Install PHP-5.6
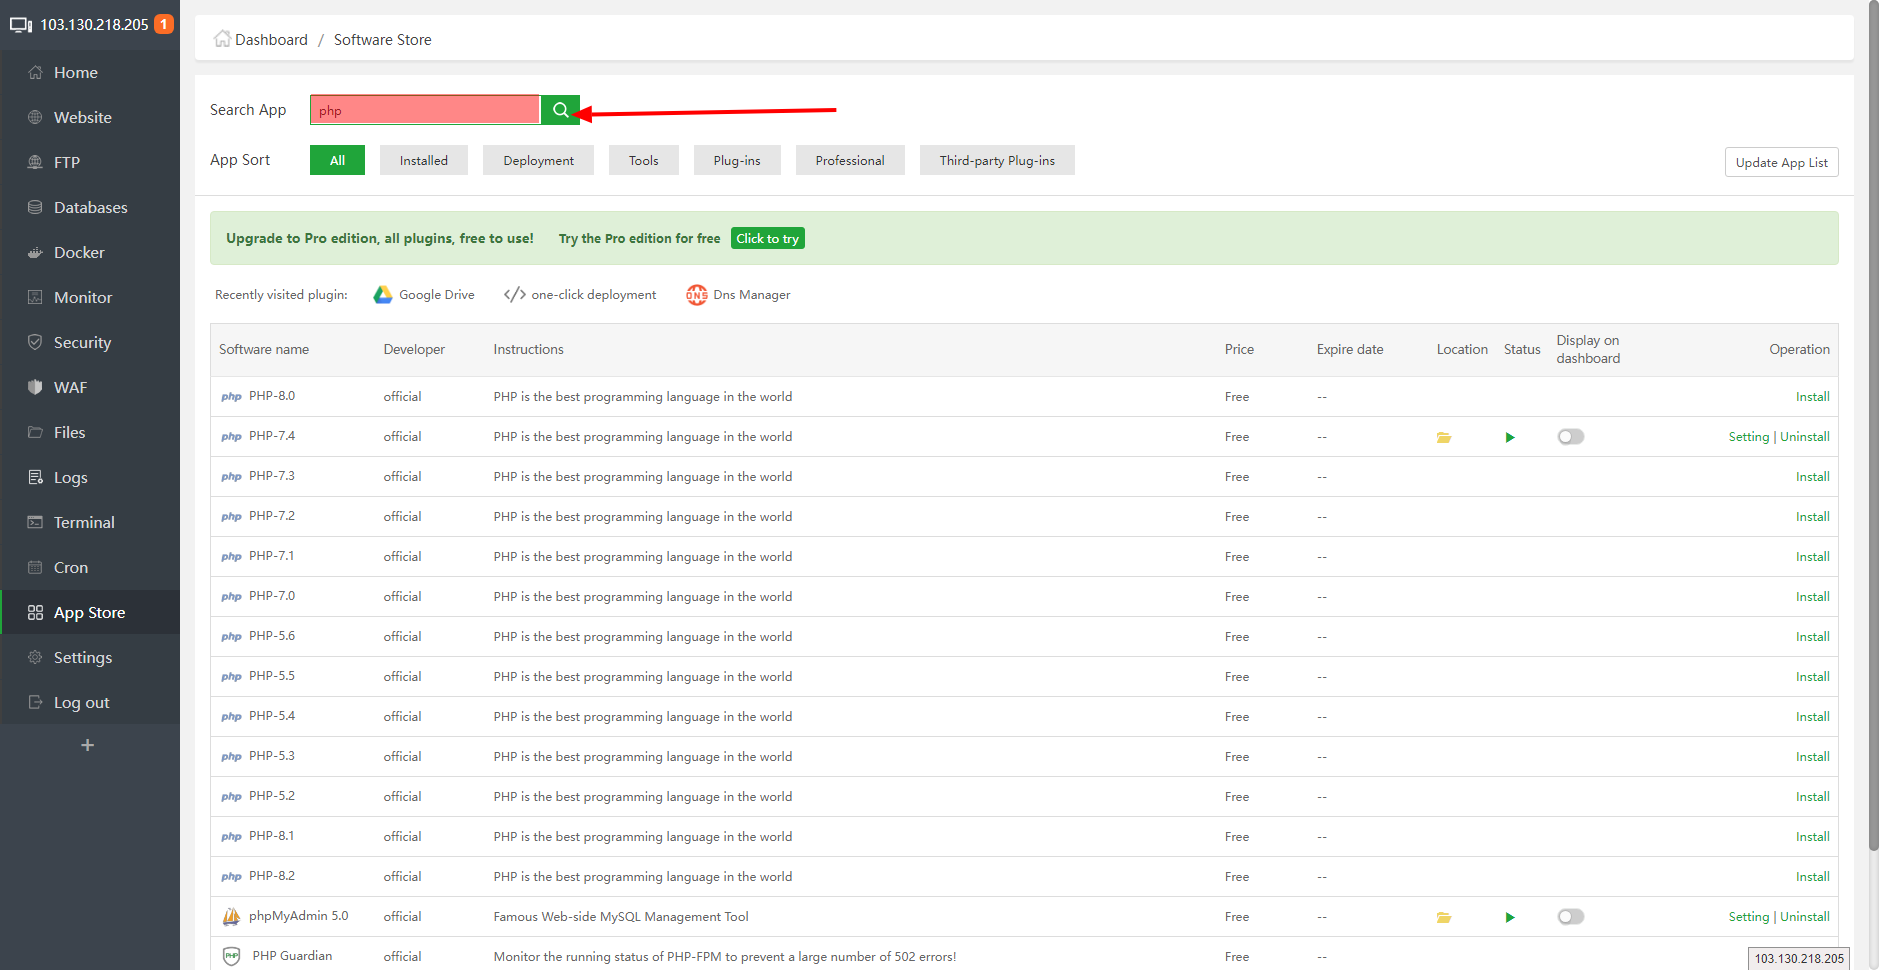This screenshot has width=1879, height=970. tap(1812, 637)
